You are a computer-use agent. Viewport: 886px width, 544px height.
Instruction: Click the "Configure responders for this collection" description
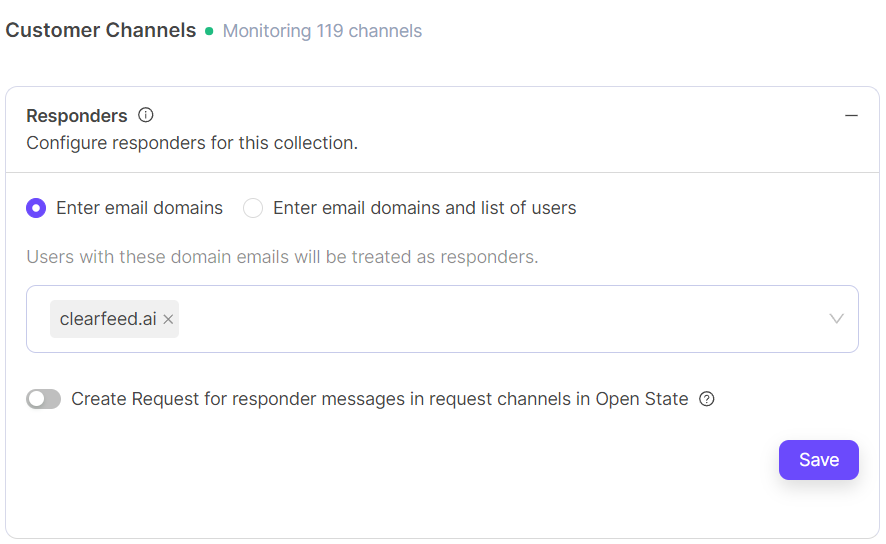[192, 143]
